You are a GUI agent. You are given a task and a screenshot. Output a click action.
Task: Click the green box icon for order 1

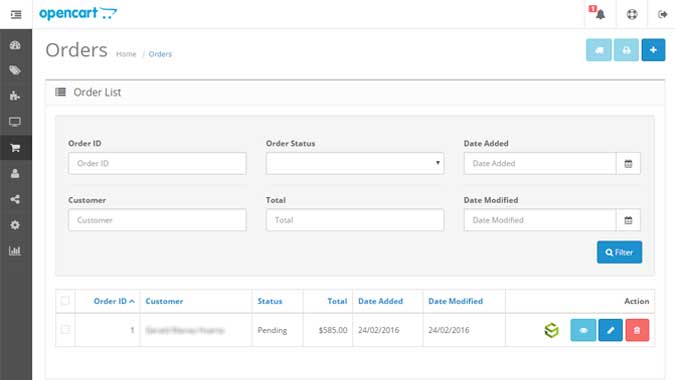point(551,330)
